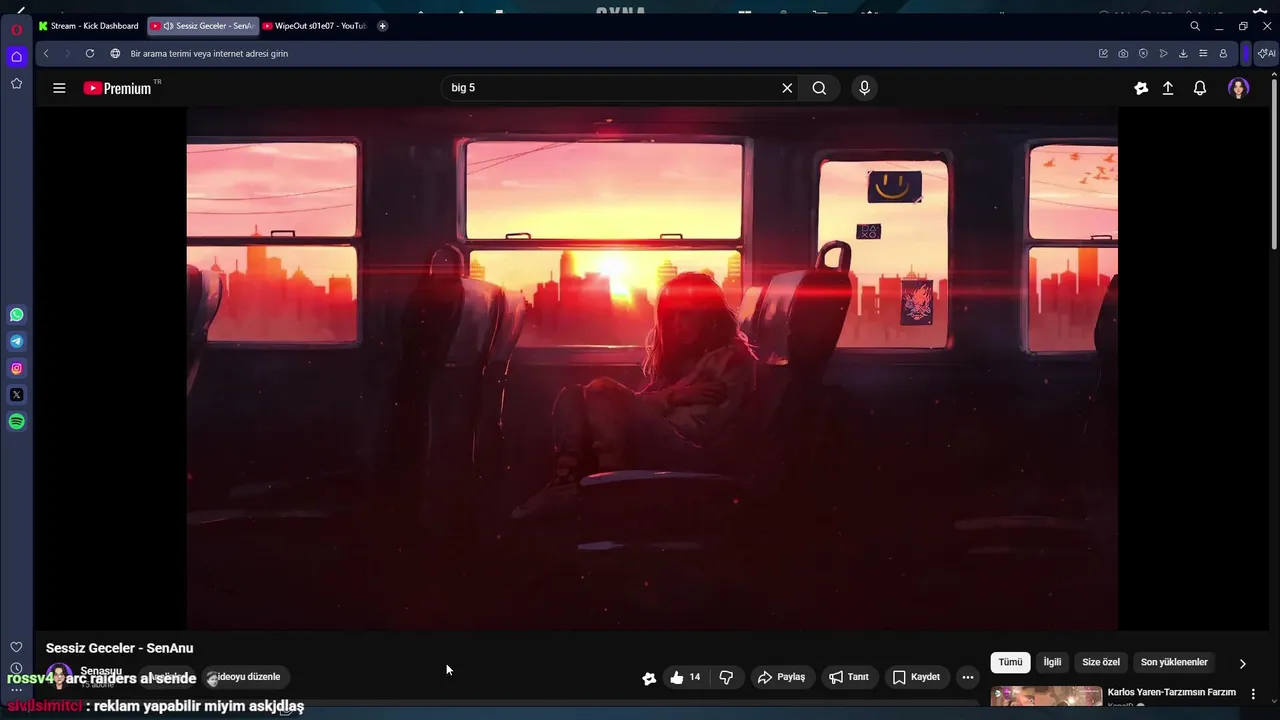Viewport: 1280px width, 720px height.
Task: Take snapshot with camera icon in address bar
Action: 1123,53
